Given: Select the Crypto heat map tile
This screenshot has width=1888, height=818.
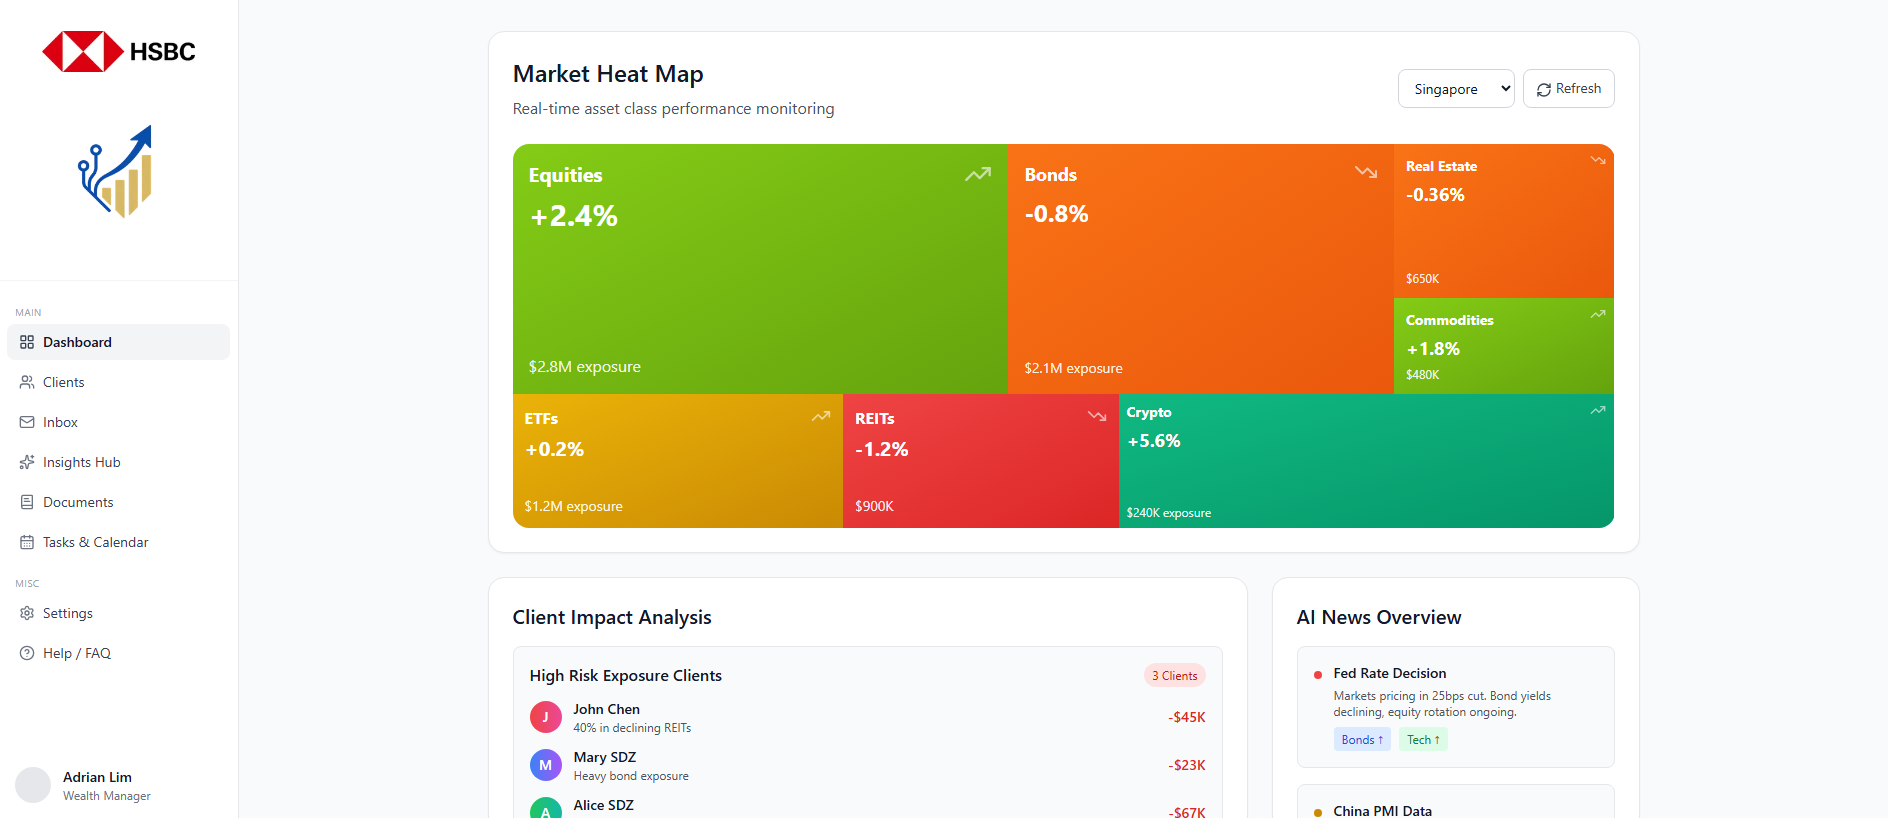Looking at the screenshot, I should coord(1366,461).
